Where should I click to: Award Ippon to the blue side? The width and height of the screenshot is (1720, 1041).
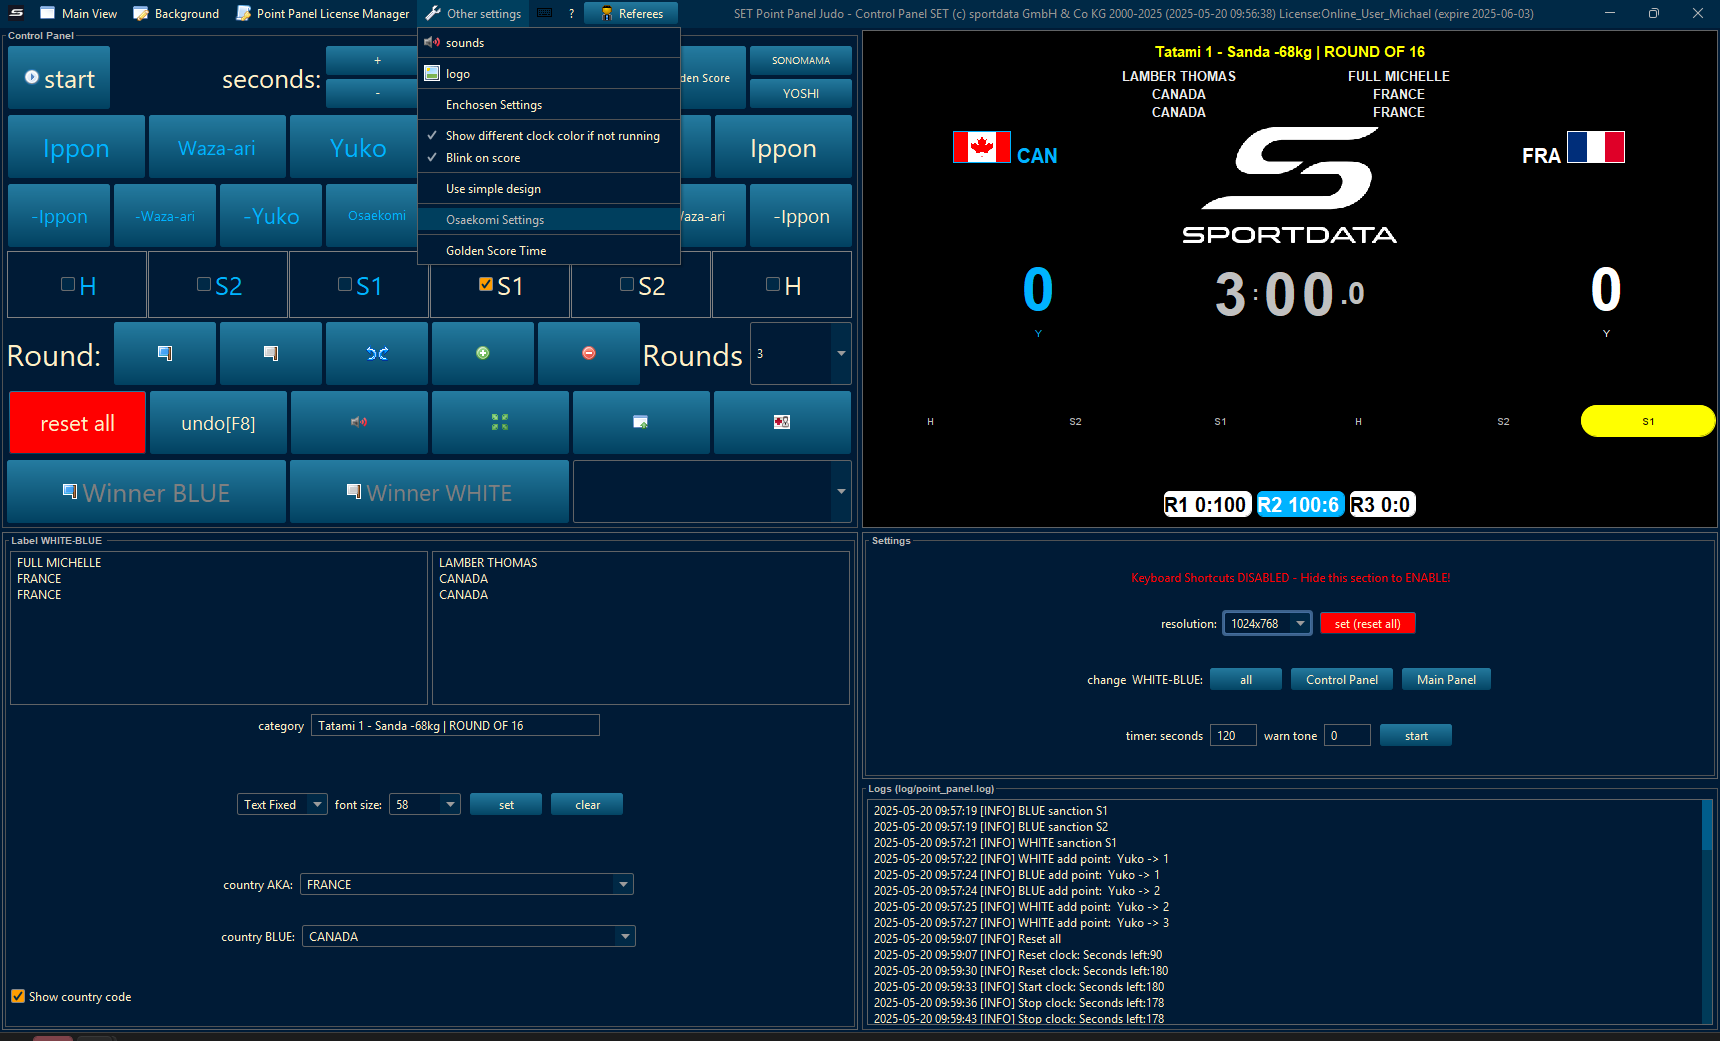click(x=77, y=147)
